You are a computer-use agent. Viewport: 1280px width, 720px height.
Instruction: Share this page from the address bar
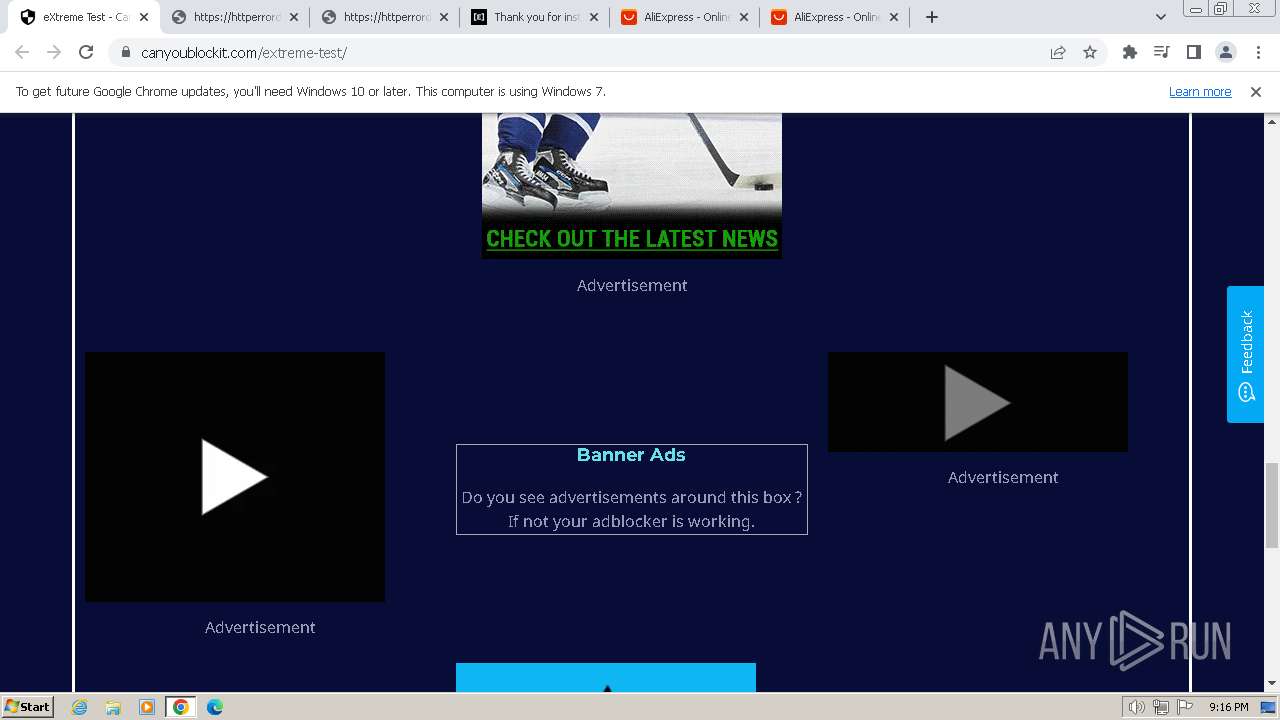point(1058,52)
